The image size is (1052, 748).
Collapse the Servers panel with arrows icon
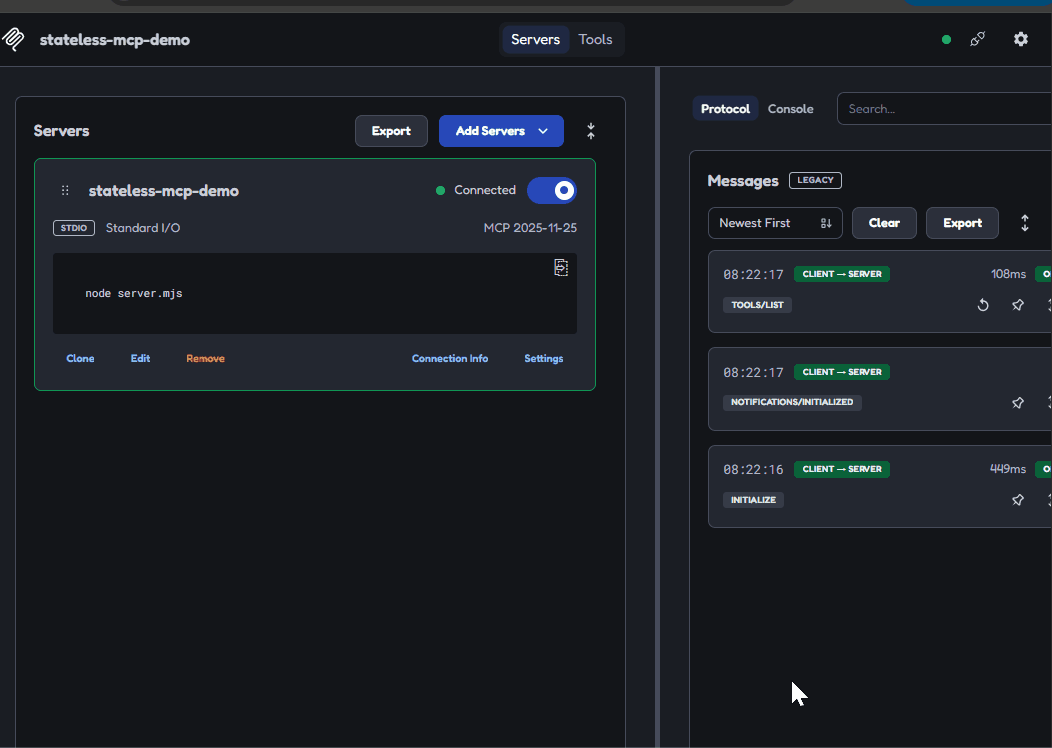tap(590, 131)
